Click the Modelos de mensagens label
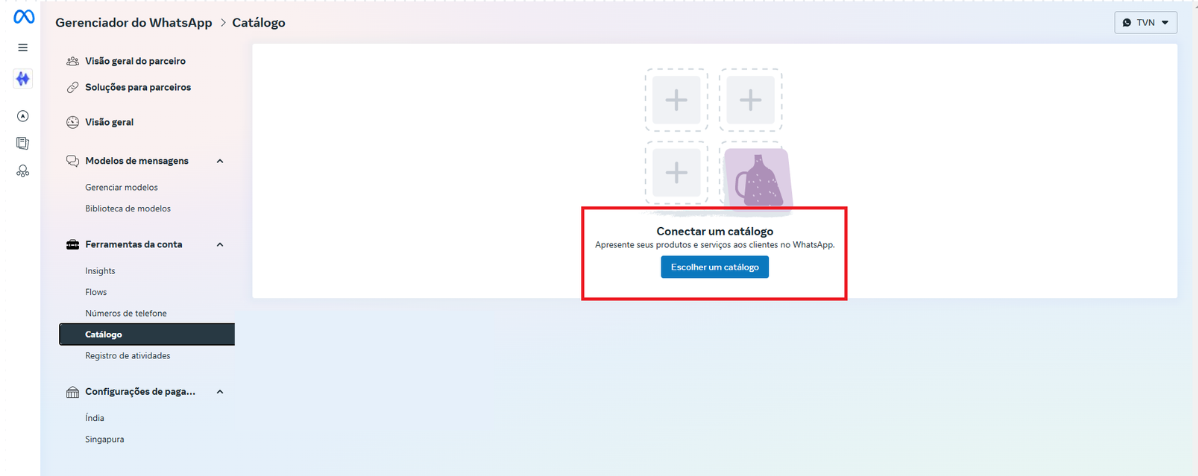This screenshot has width=1198, height=476. coord(137,161)
